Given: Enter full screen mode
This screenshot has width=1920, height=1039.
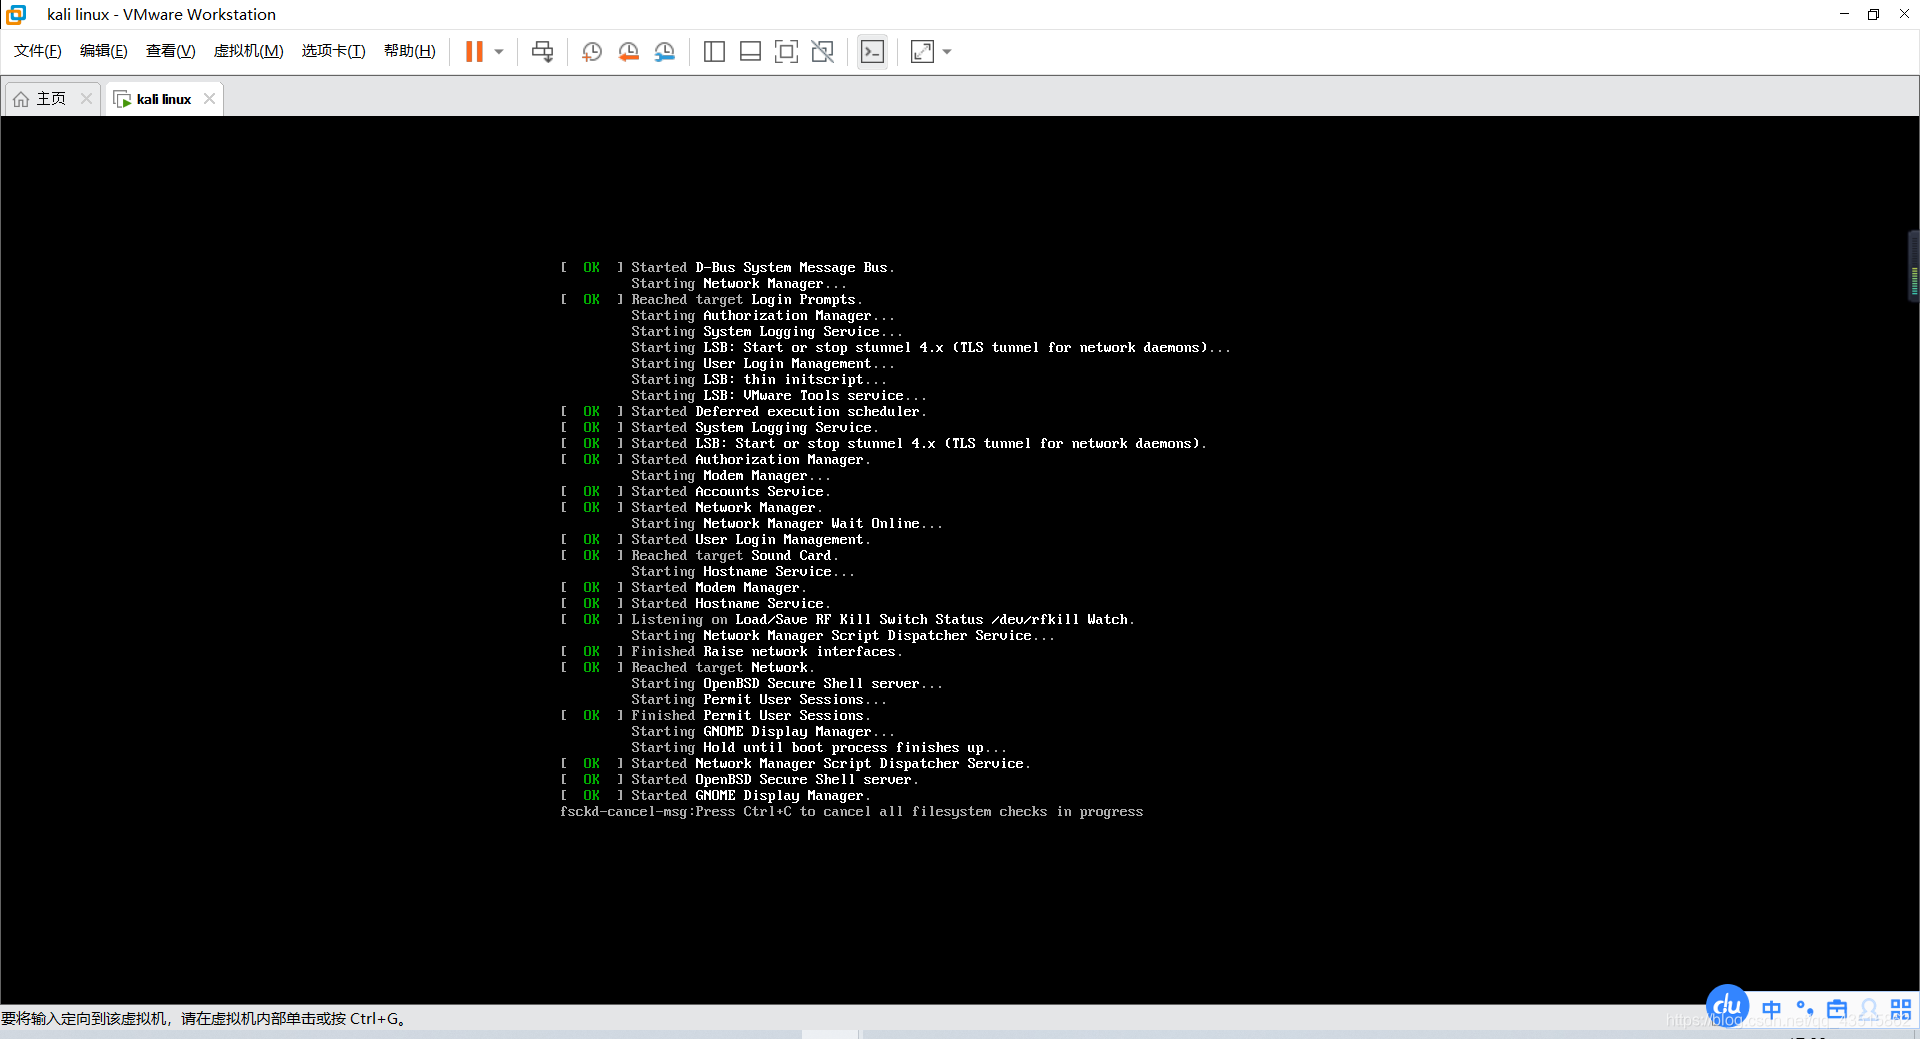Looking at the screenshot, I should point(787,52).
